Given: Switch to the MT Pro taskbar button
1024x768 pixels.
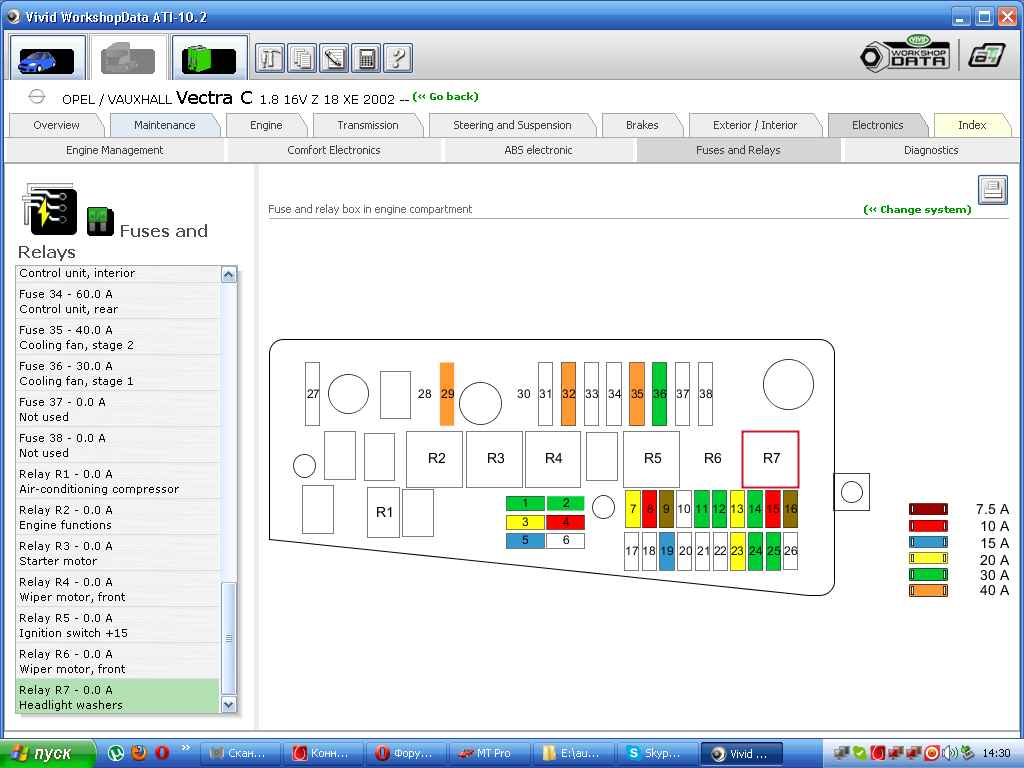Looking at the screenshot, I should pos(490,754).
